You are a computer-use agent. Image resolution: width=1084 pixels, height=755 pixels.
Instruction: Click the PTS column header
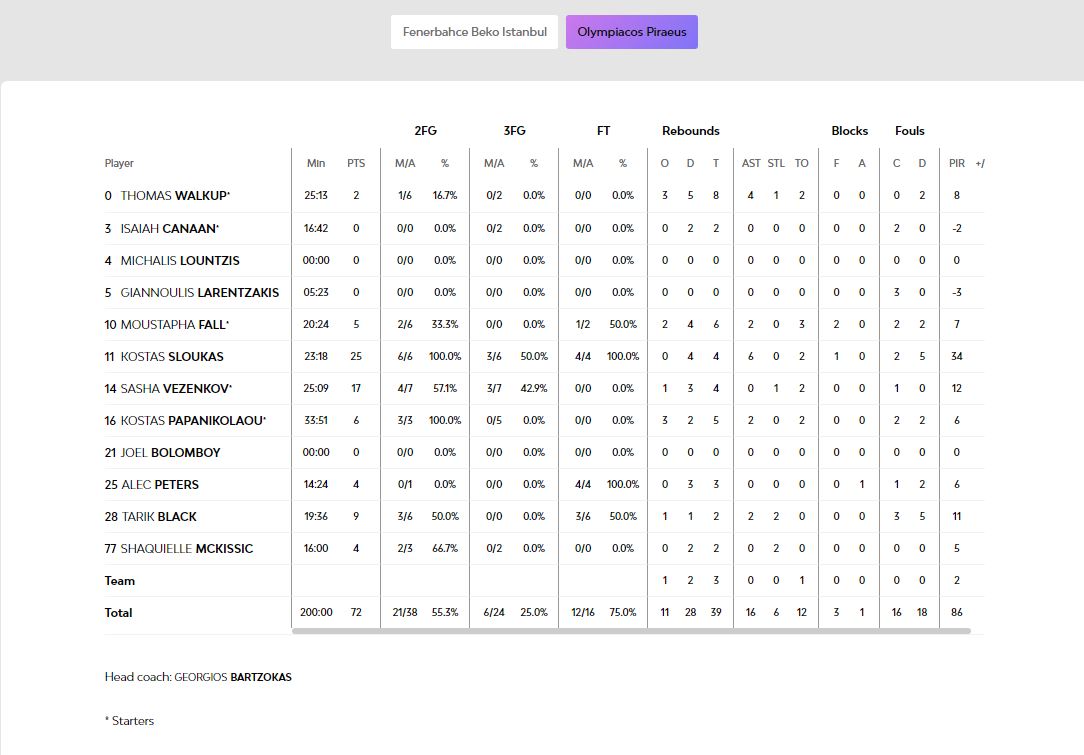(x=356, y=163)
